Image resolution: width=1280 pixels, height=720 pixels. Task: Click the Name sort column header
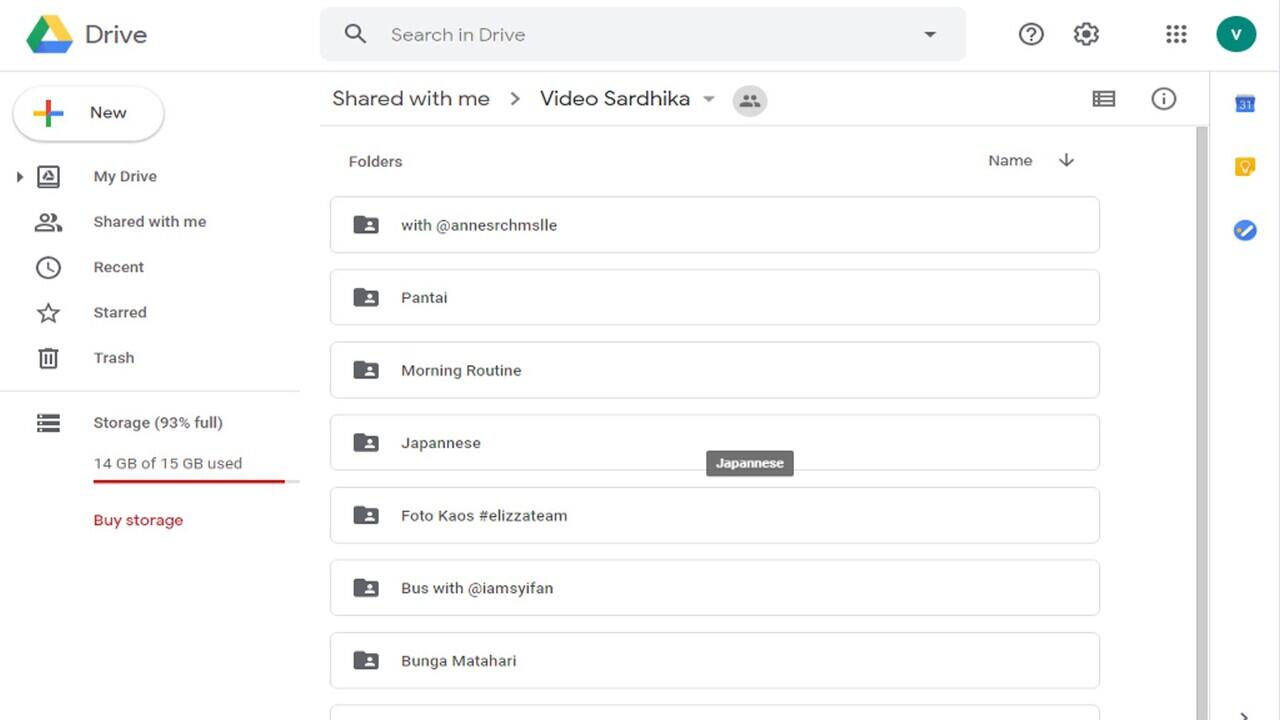point(1010,160)
